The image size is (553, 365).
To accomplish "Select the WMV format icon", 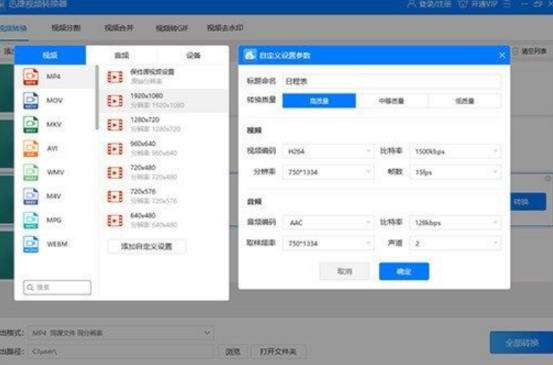I will tap(31, 172).
